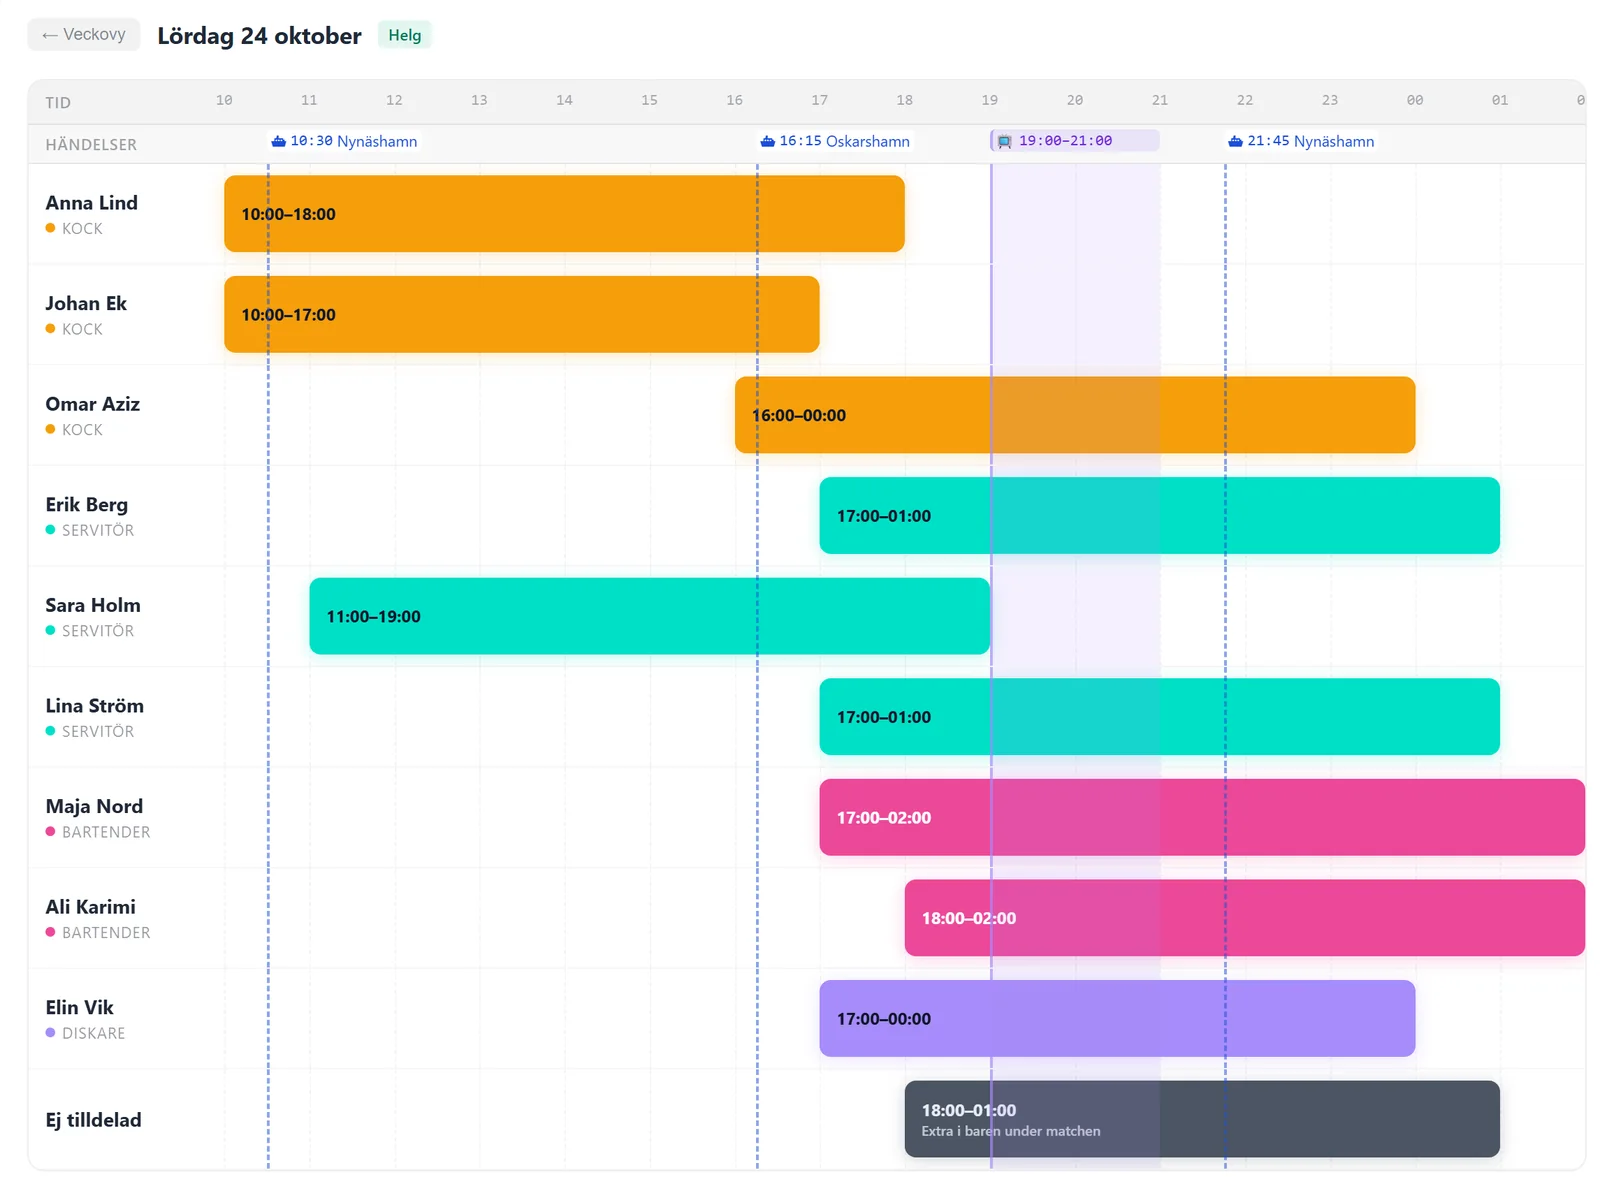Open Ali Karimi's 18:00–02:00 shift
This screenshot has height=1177, width=1600.
click(1245, 918)
